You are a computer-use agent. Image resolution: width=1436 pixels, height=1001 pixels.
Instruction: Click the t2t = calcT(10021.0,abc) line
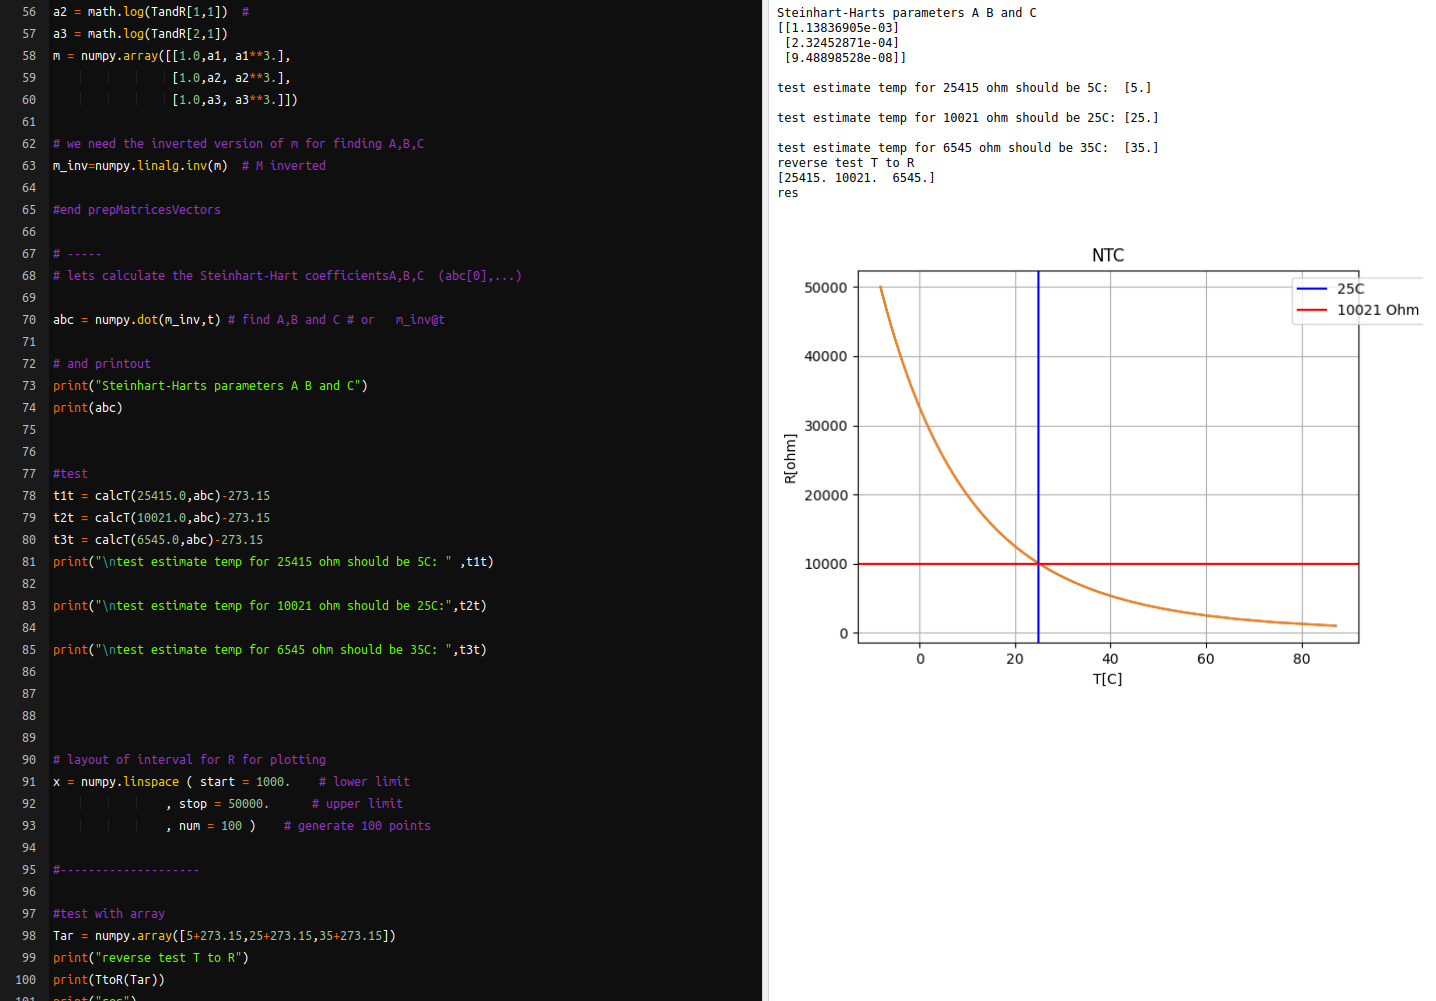point(161,518)
